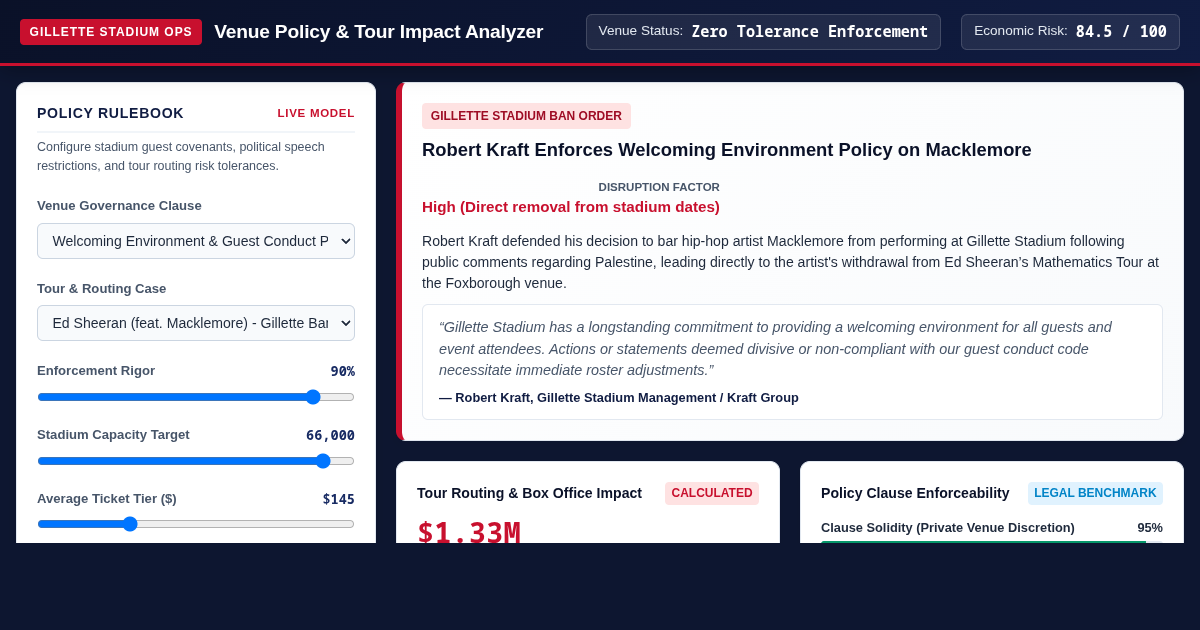The image size is (1200, 630).
Task: Click the High disruption factor text
Action: [x=571, y=207]
